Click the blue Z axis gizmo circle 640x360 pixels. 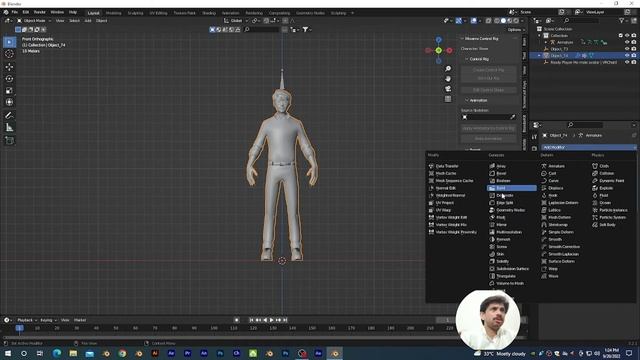click(438, 40)
